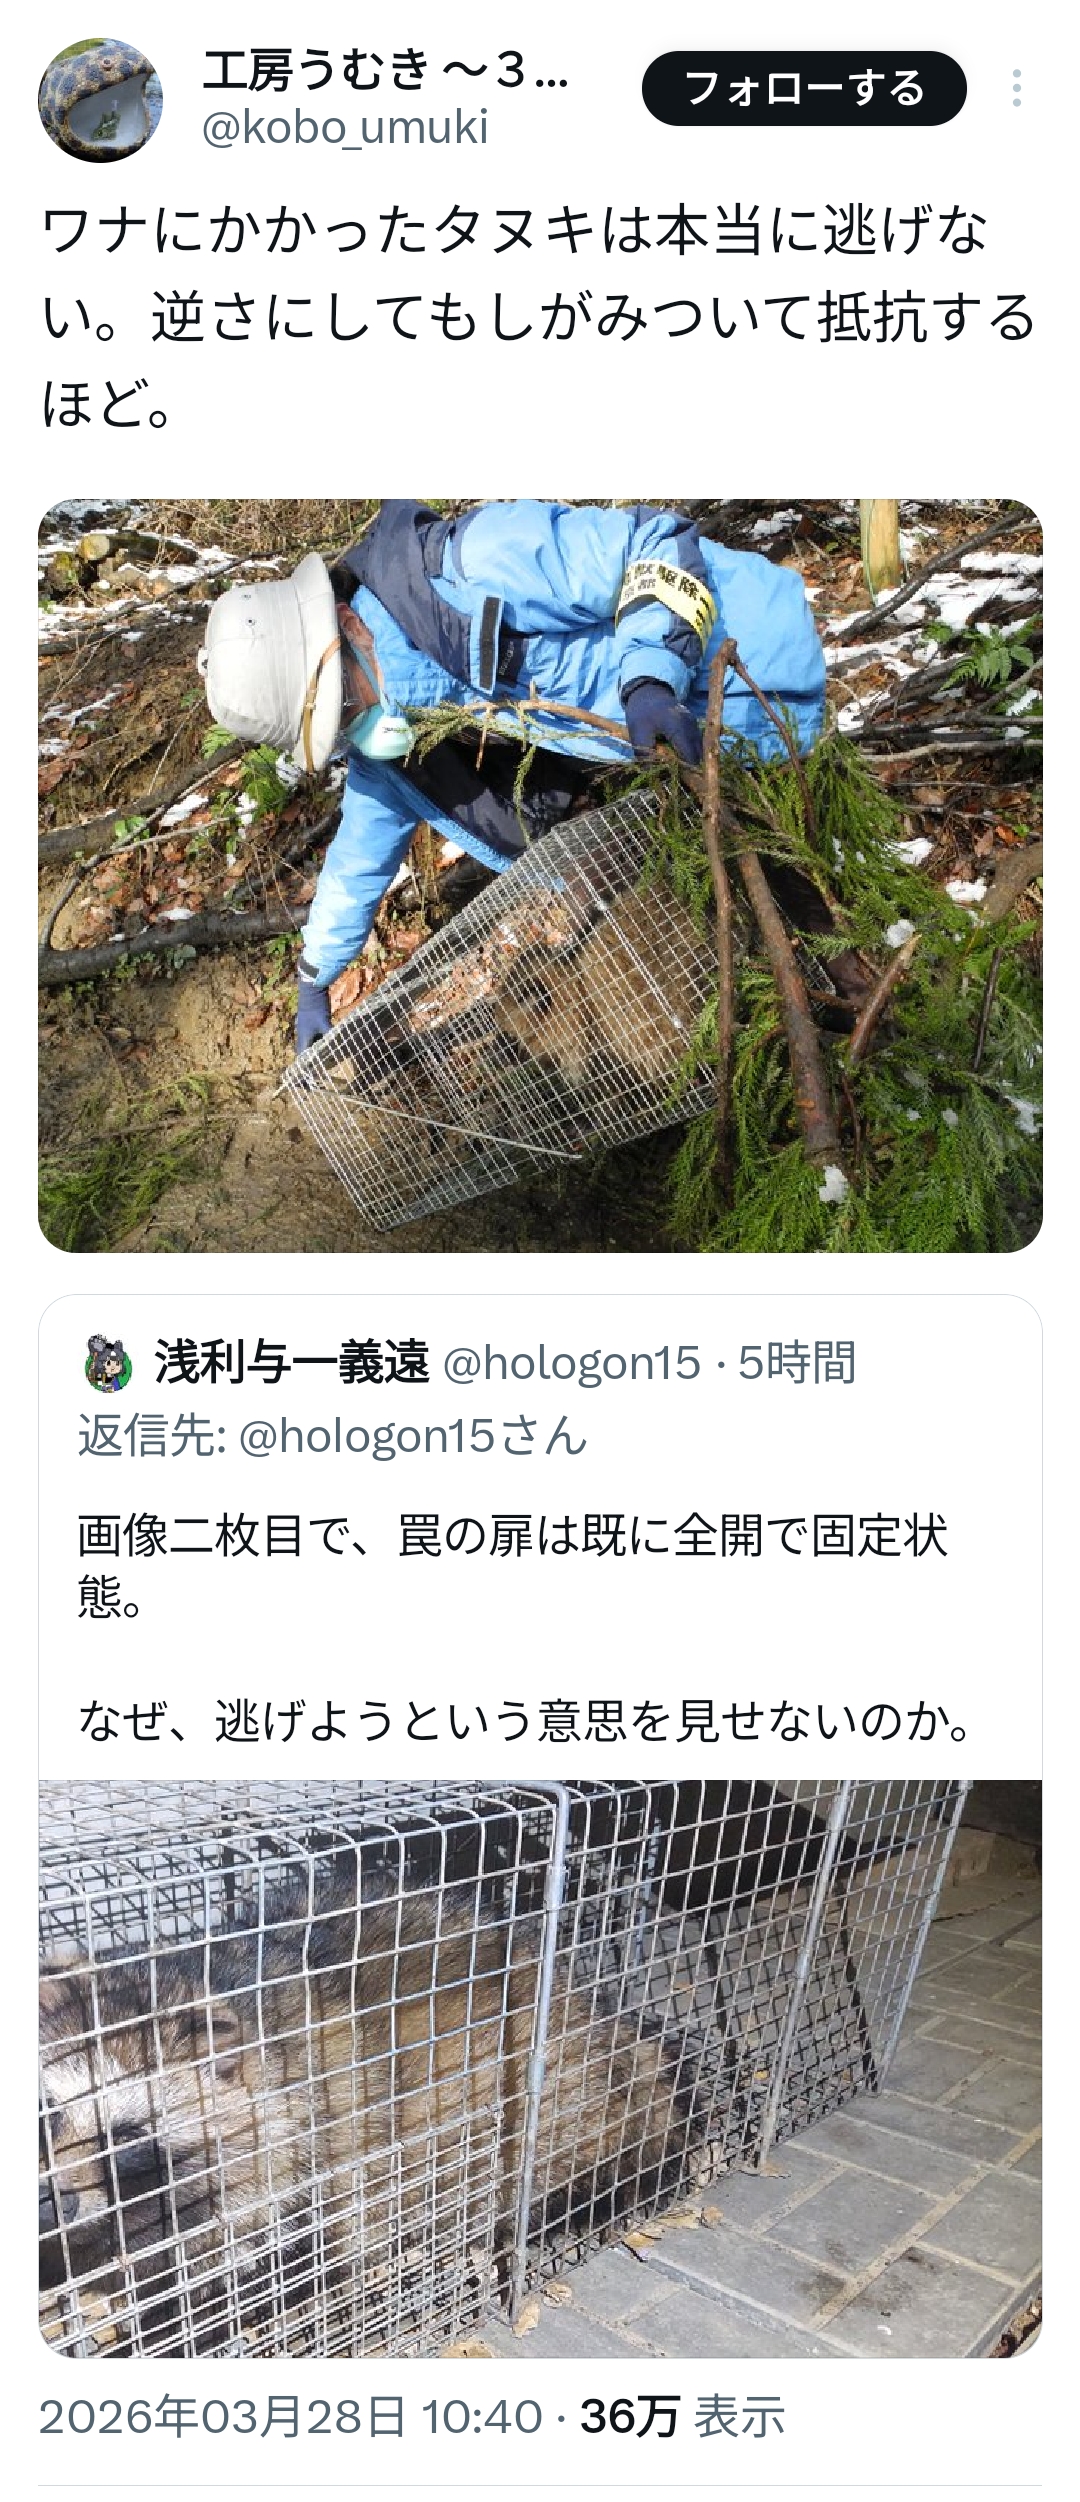Select the main tweet text about タヌキ
Viewport: 1080px width, 2502px height.
click(538, 317)
